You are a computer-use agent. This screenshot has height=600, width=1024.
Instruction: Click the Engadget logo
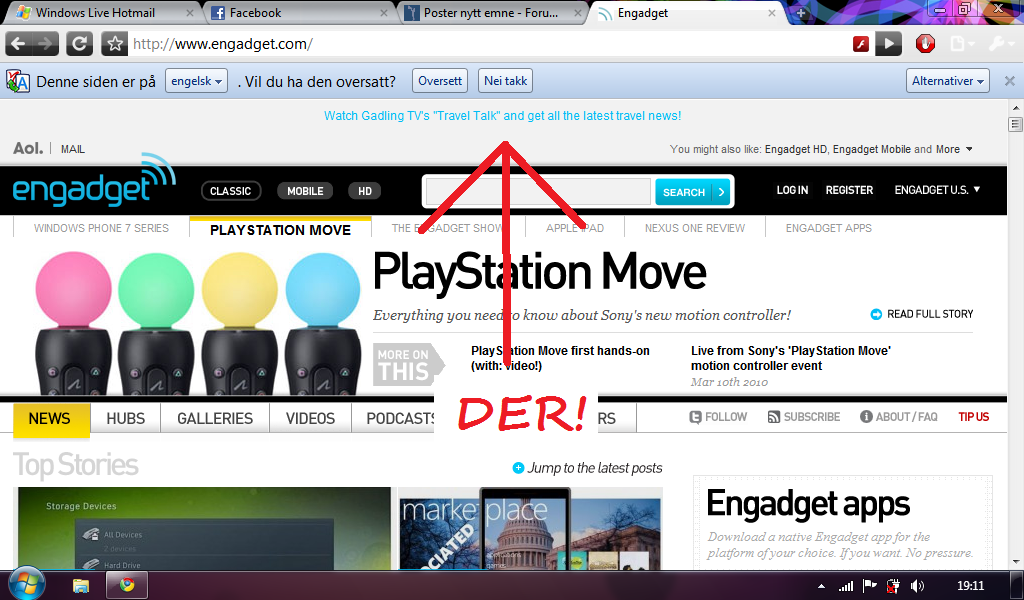pos(94,181)
